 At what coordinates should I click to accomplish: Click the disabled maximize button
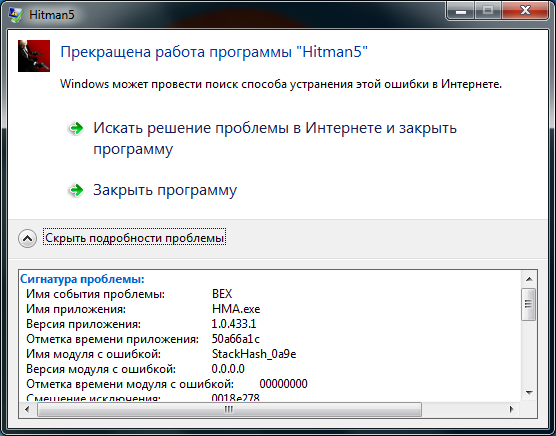(x=488, y=11)
